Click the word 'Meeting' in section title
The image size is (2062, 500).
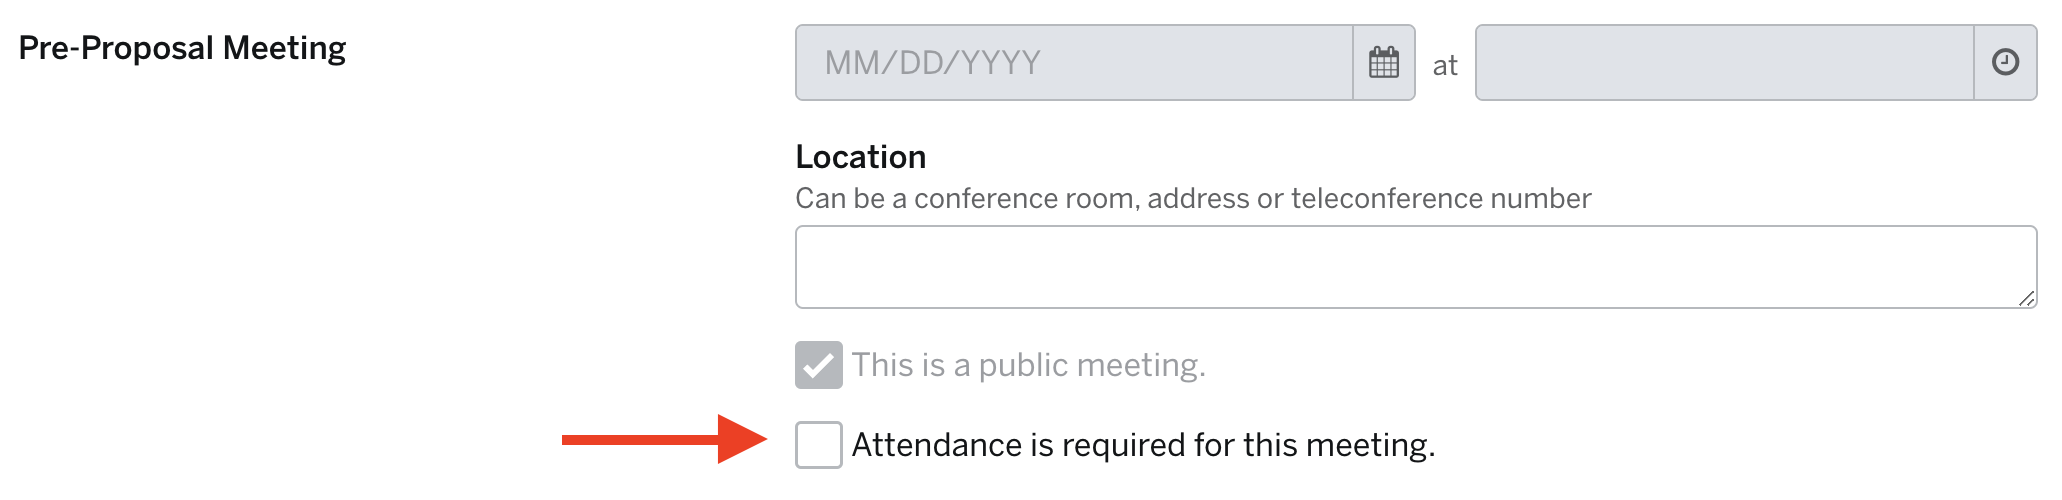[x=284, y=48]
